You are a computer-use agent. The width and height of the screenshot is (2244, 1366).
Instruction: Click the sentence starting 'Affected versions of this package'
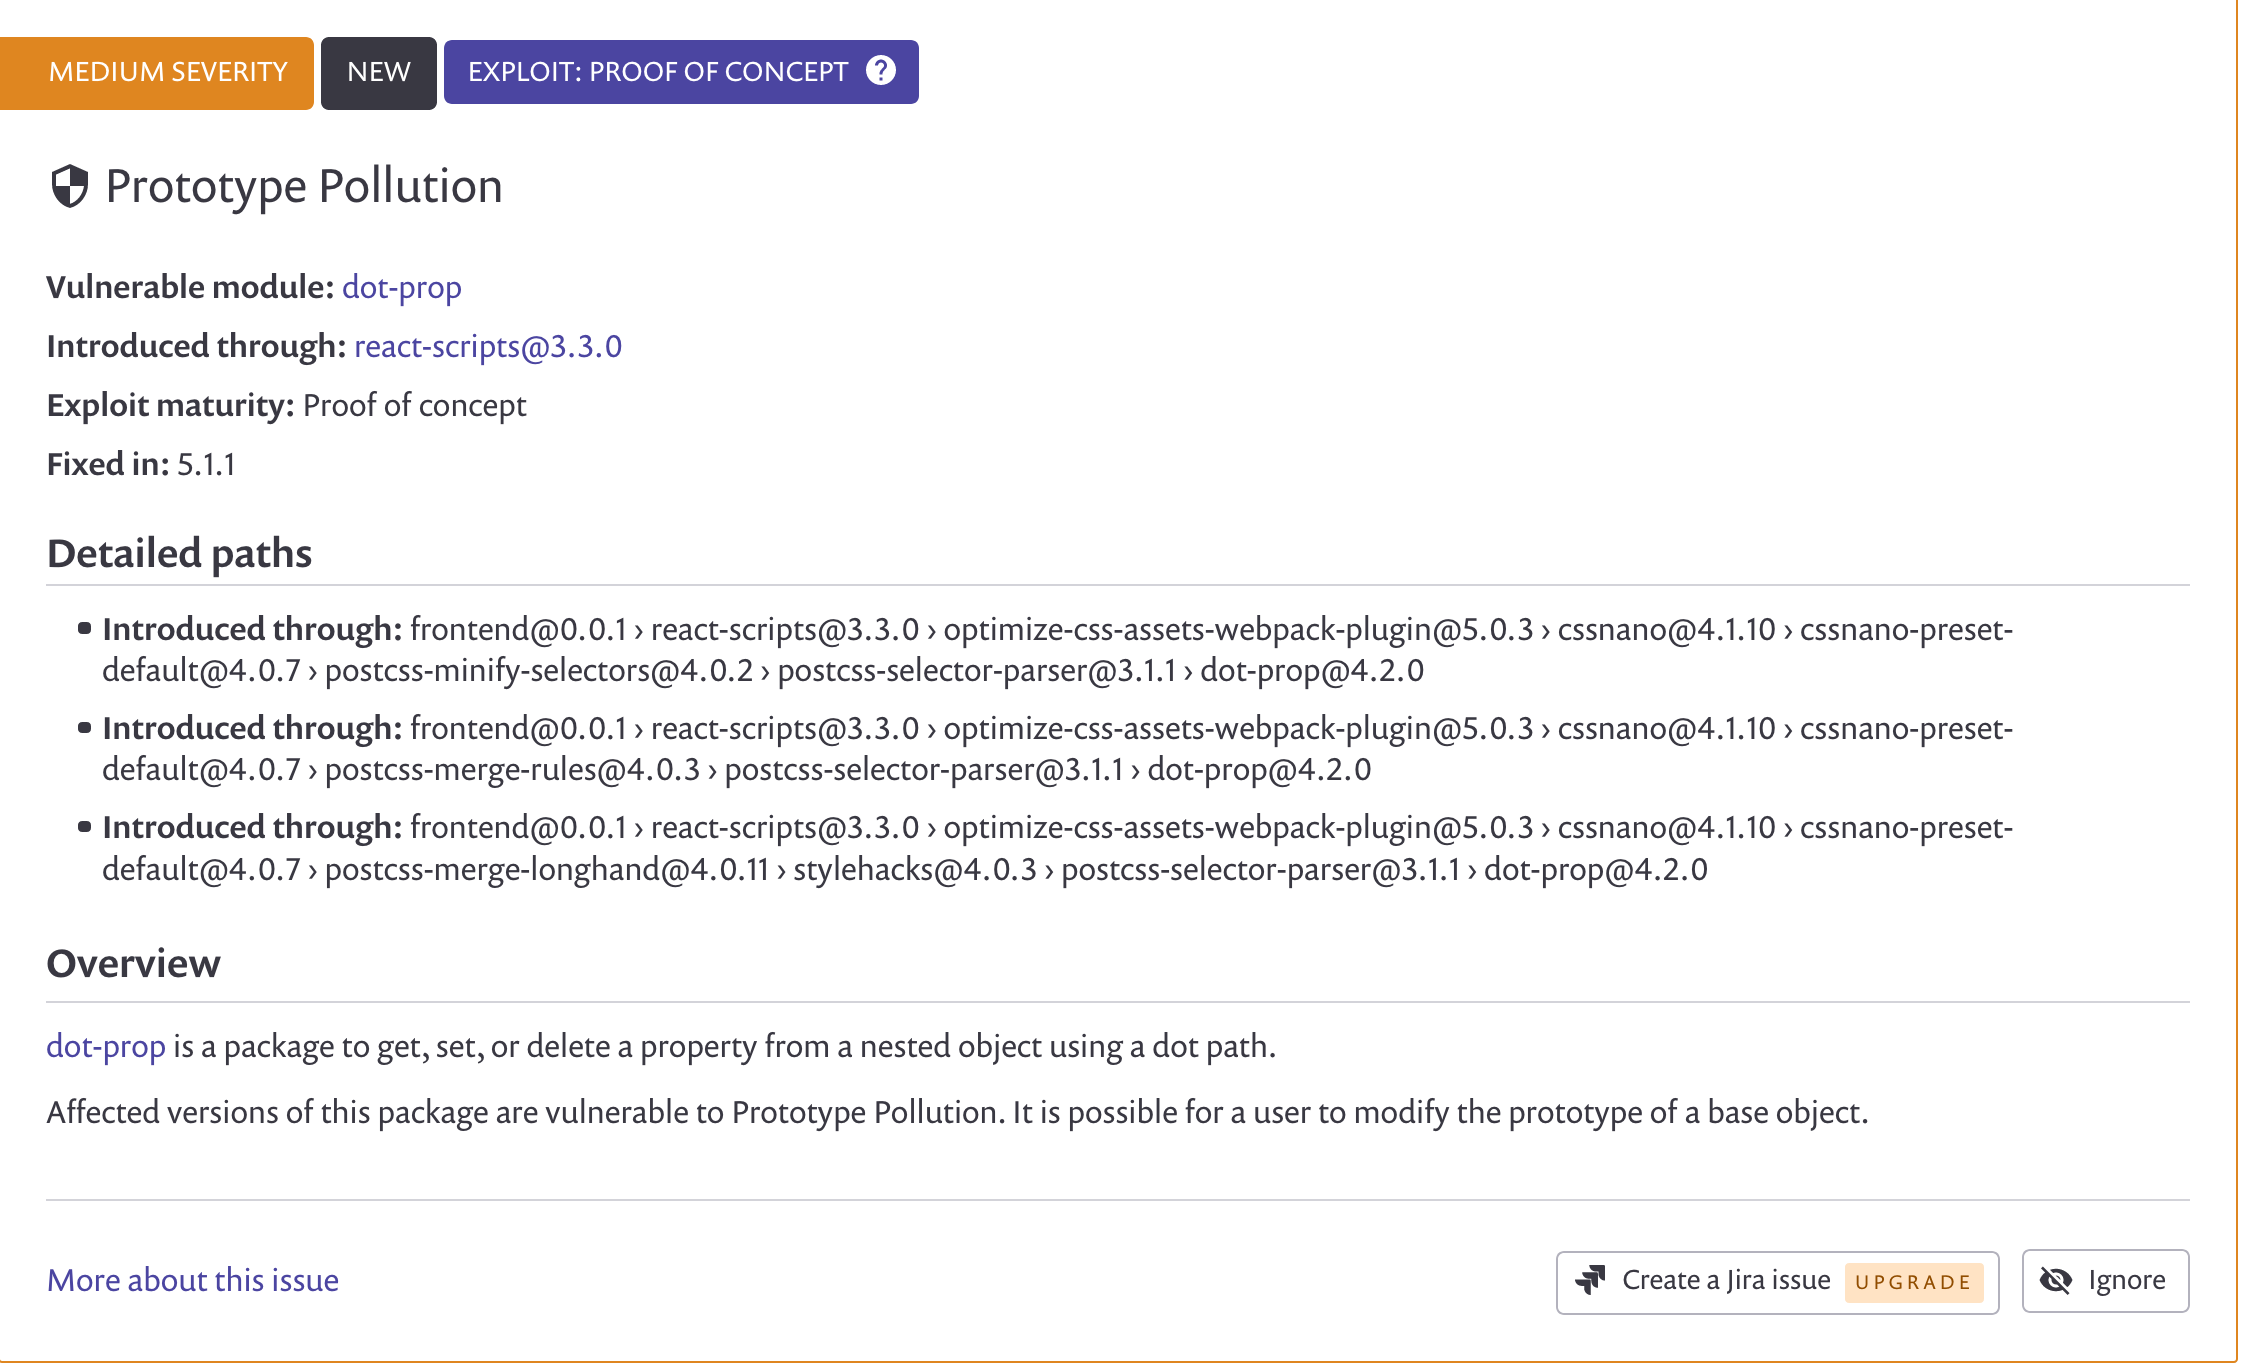tap(957, 1112)
